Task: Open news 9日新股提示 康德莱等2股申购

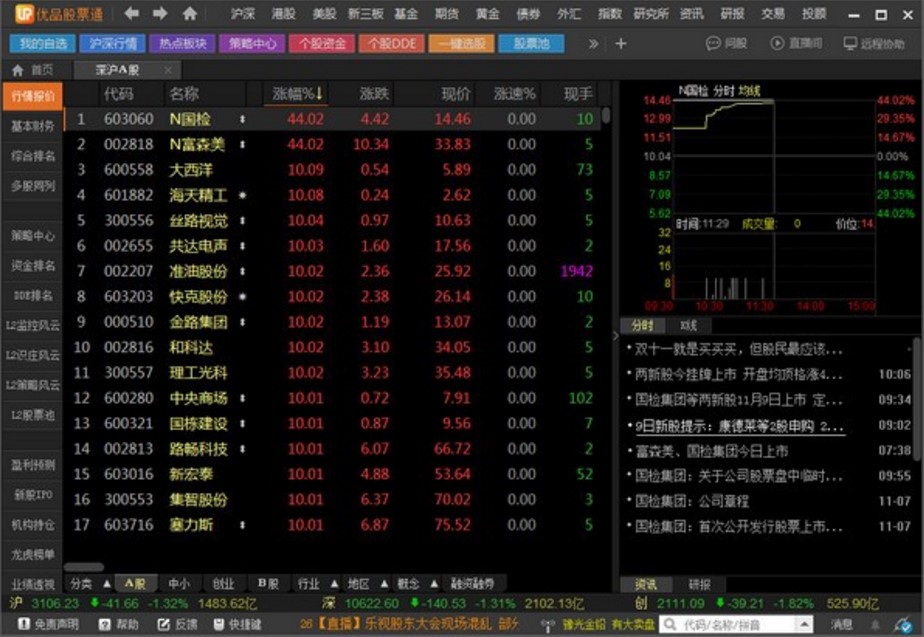Action: click(740, 426)
